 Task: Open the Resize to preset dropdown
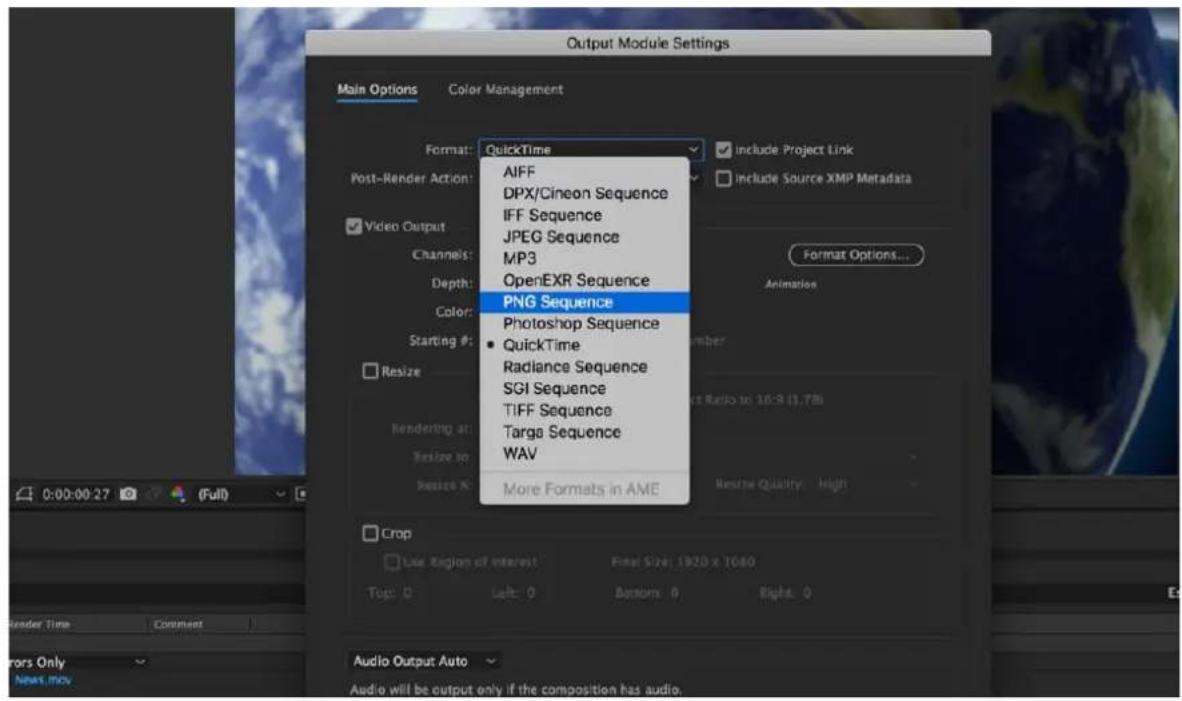914,457
